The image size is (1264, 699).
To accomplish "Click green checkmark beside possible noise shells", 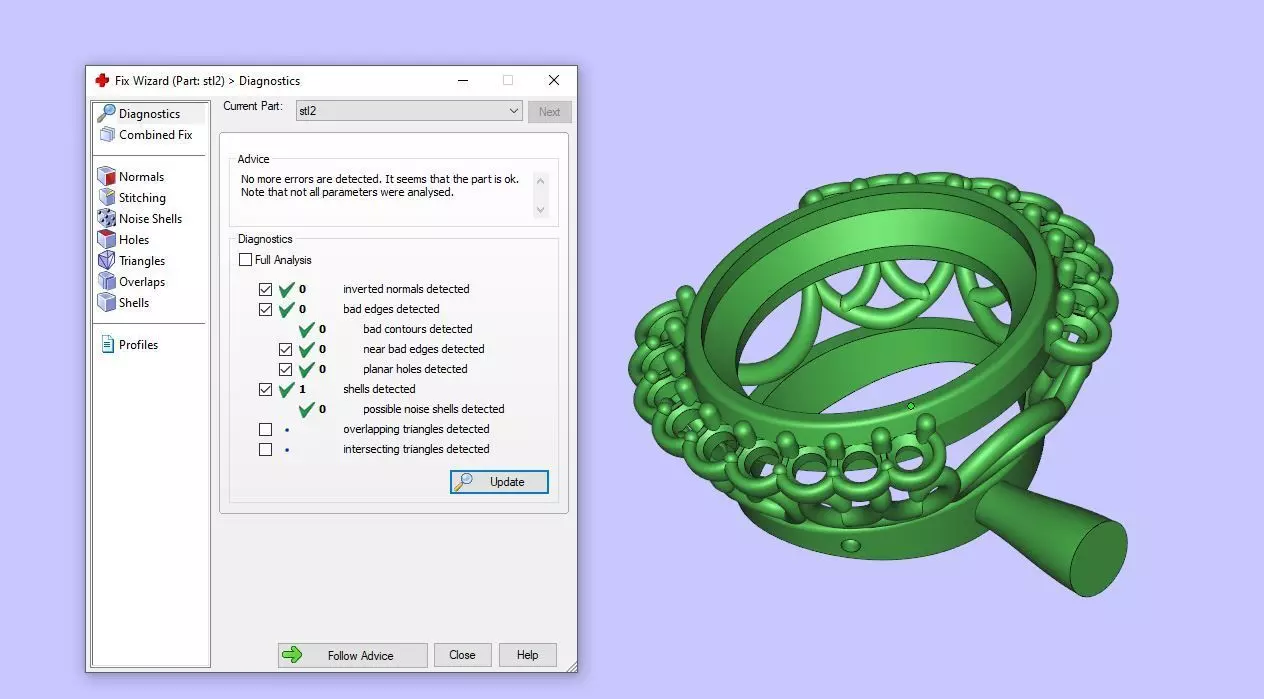I will click(307, 409).
